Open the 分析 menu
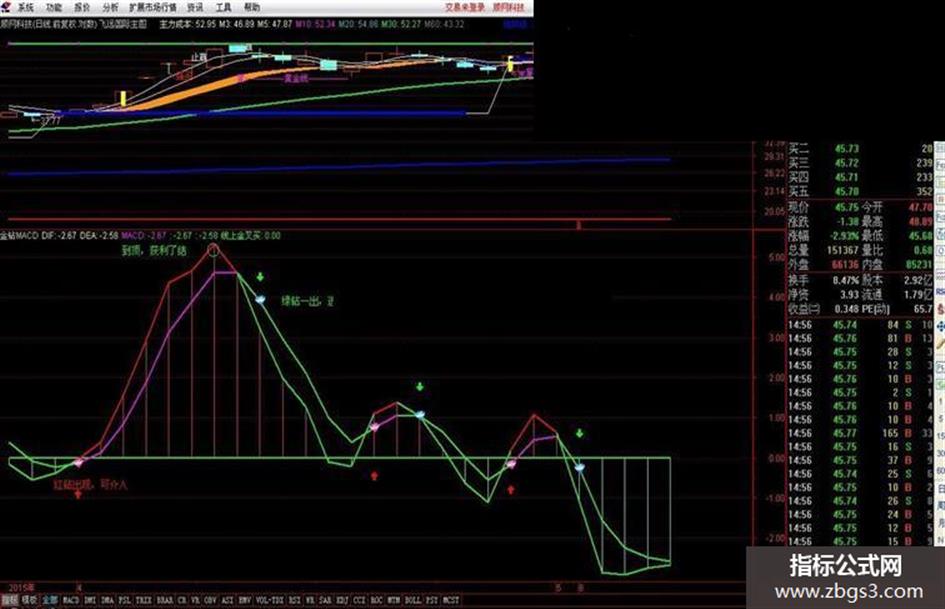 tap(110, 7)
